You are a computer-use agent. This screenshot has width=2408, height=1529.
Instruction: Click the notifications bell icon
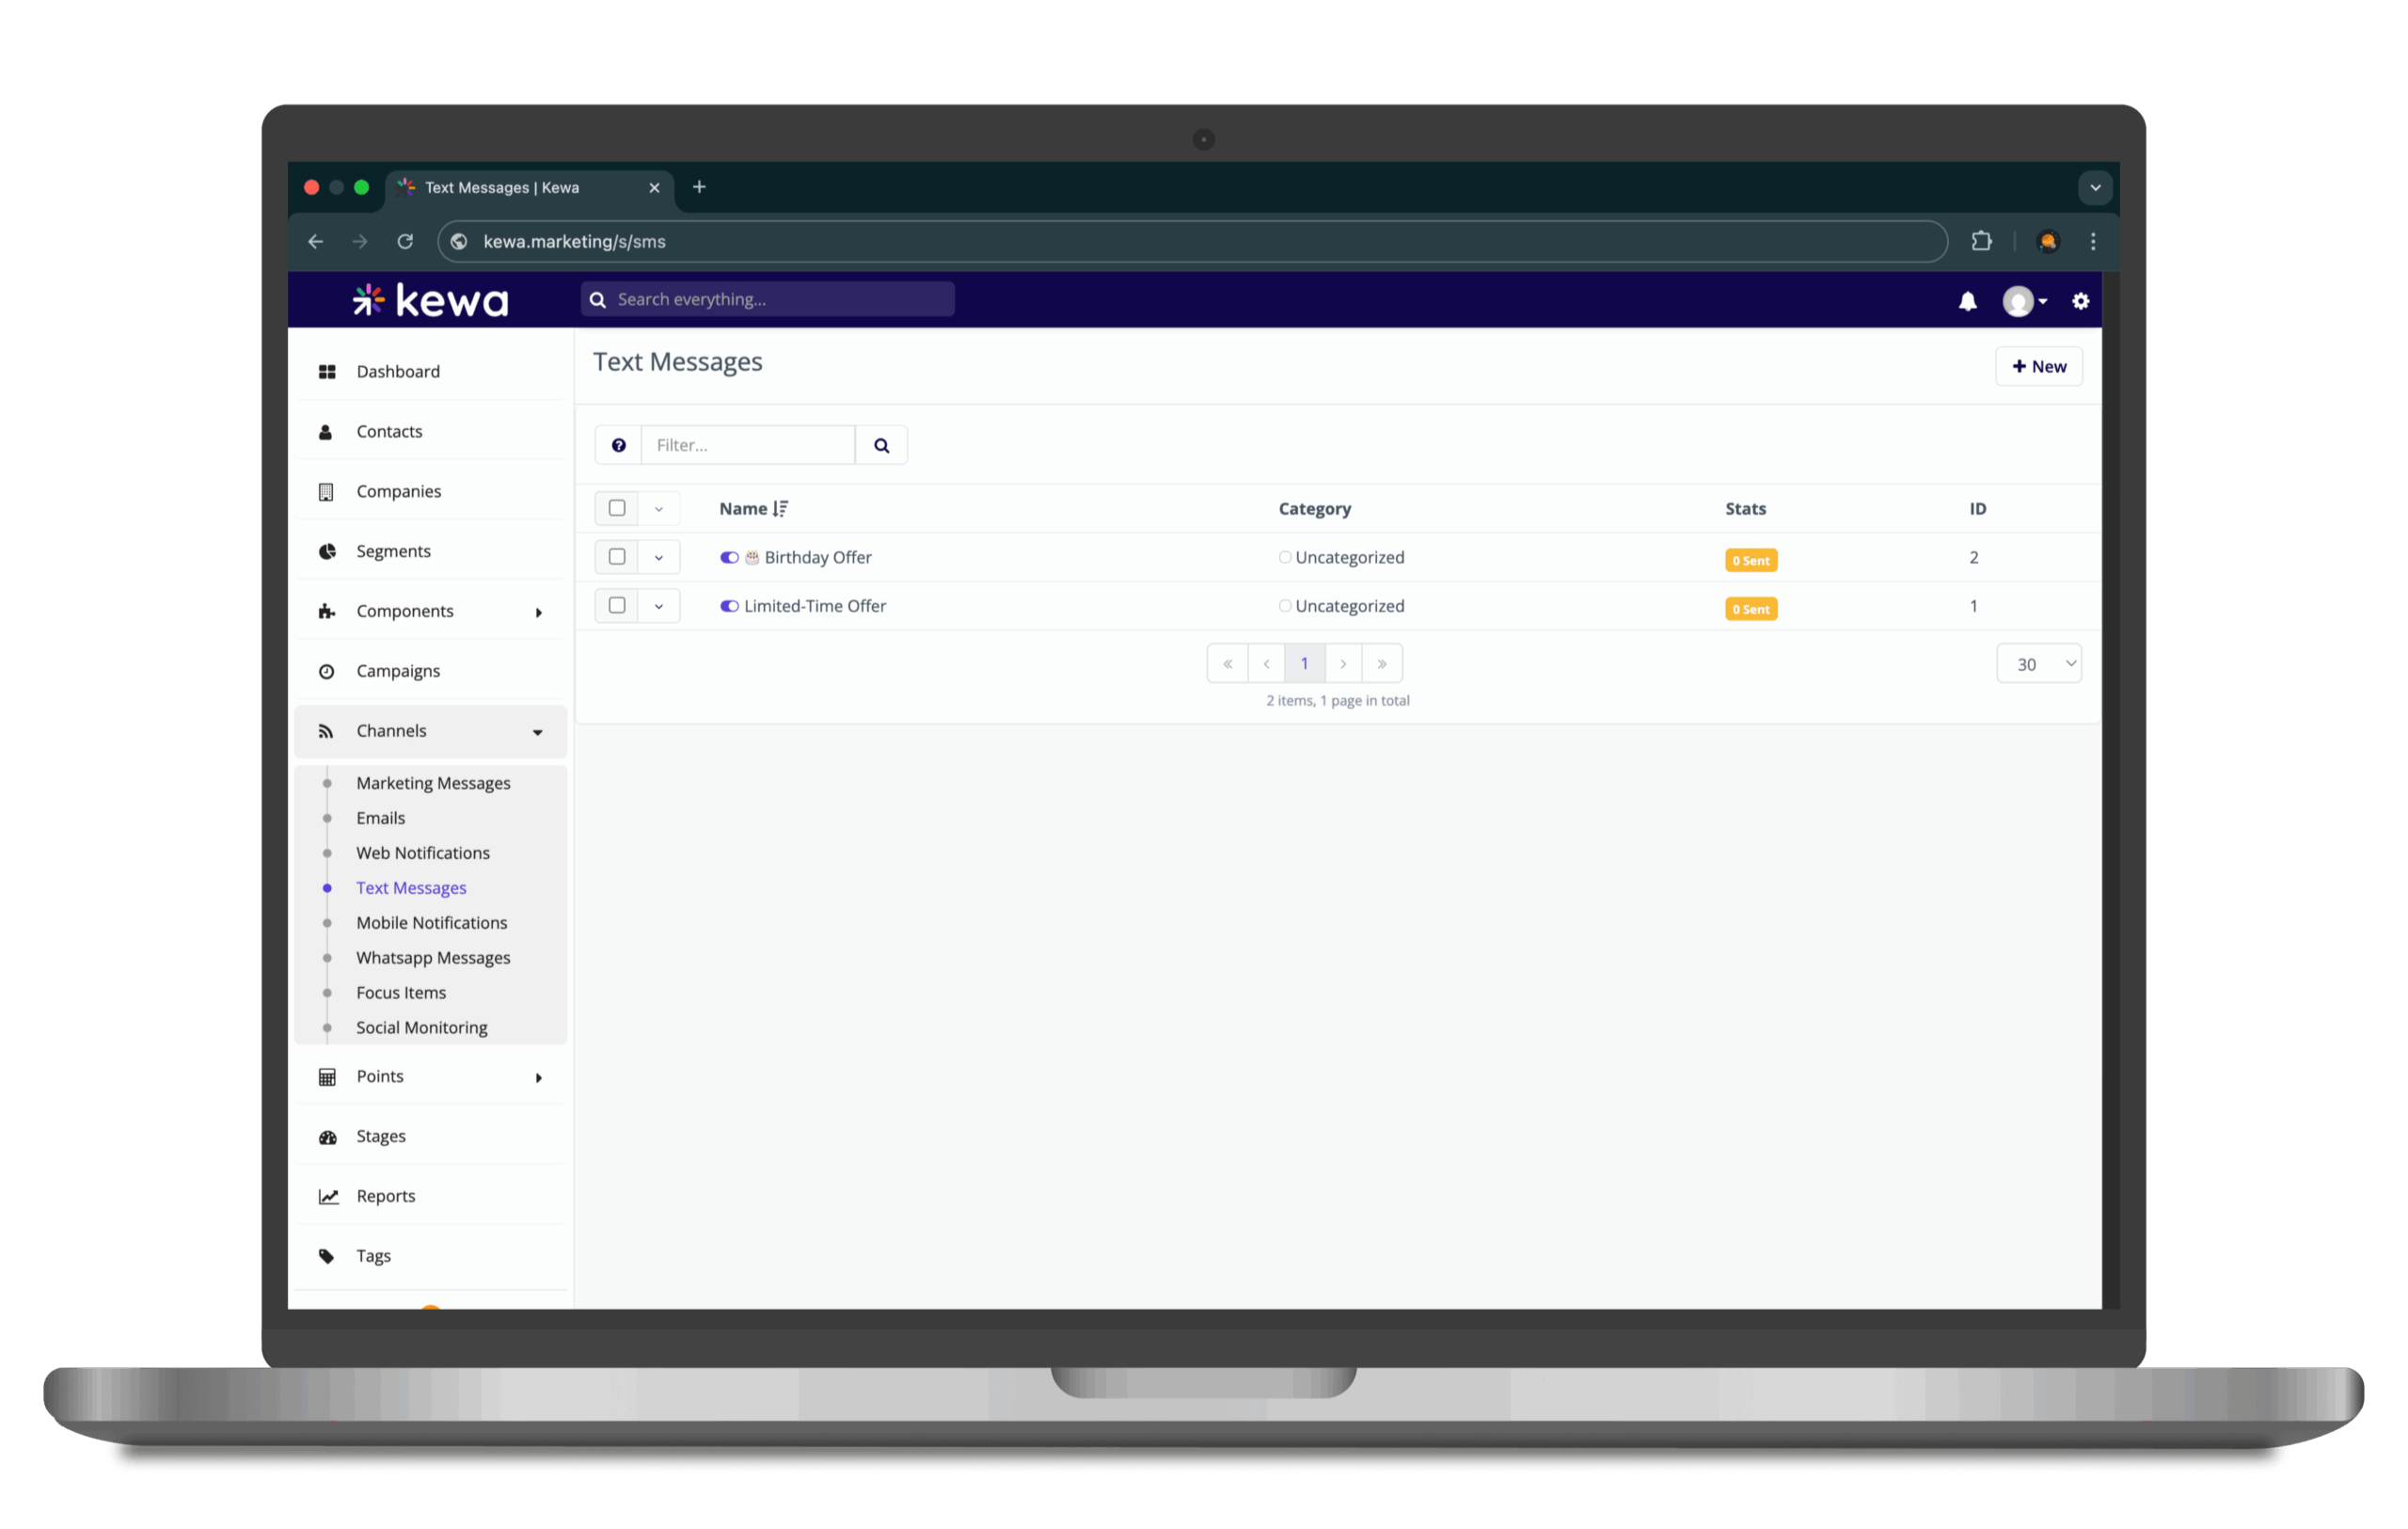pos(1967,301)
